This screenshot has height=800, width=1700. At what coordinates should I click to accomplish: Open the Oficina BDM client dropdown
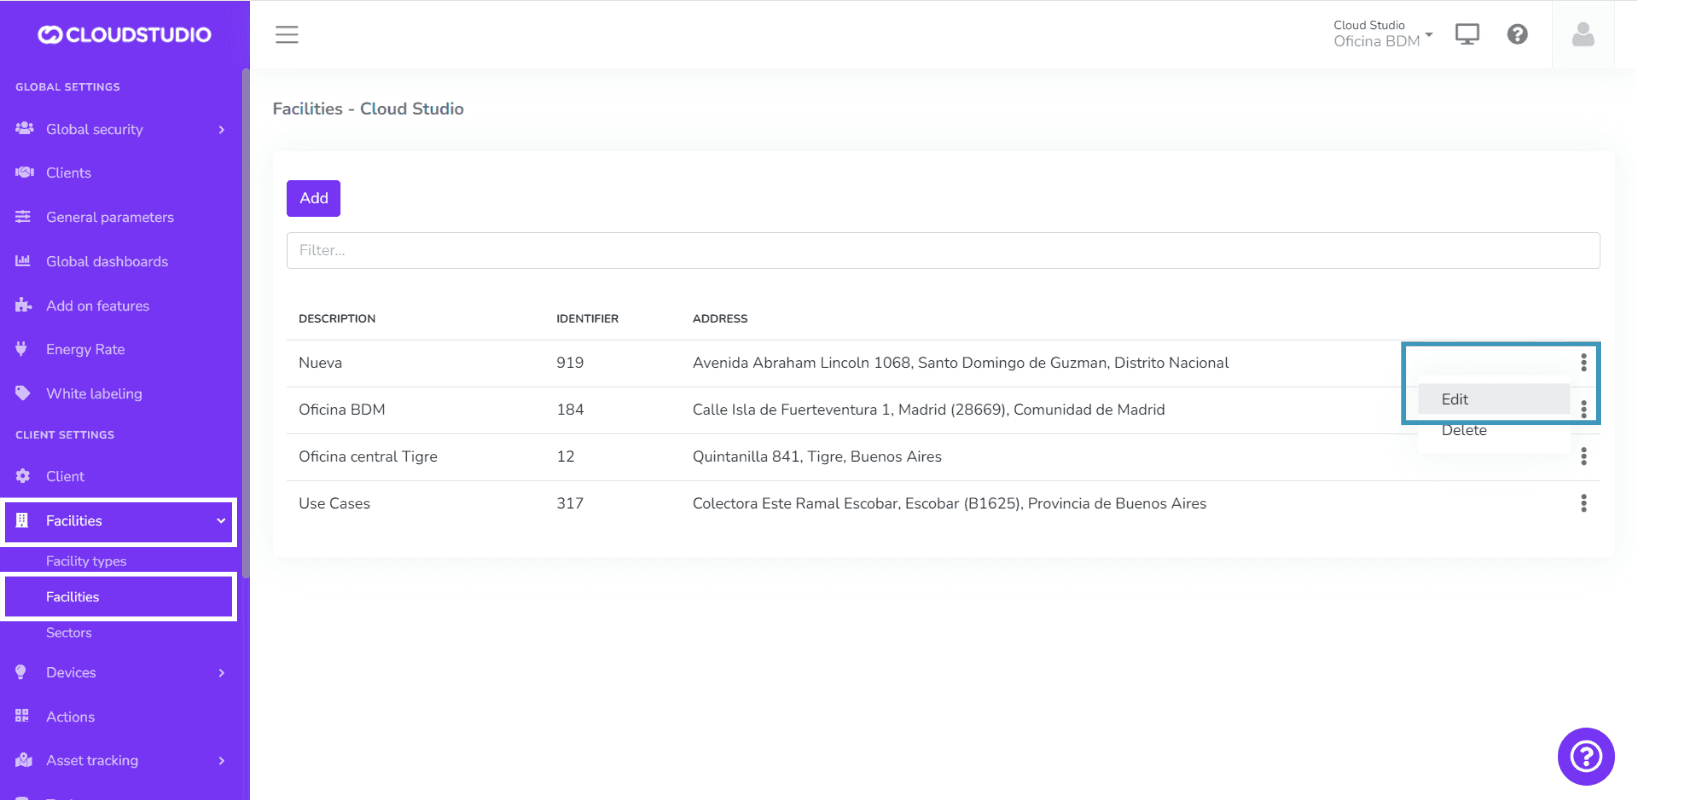click(x=1383, y=34)
